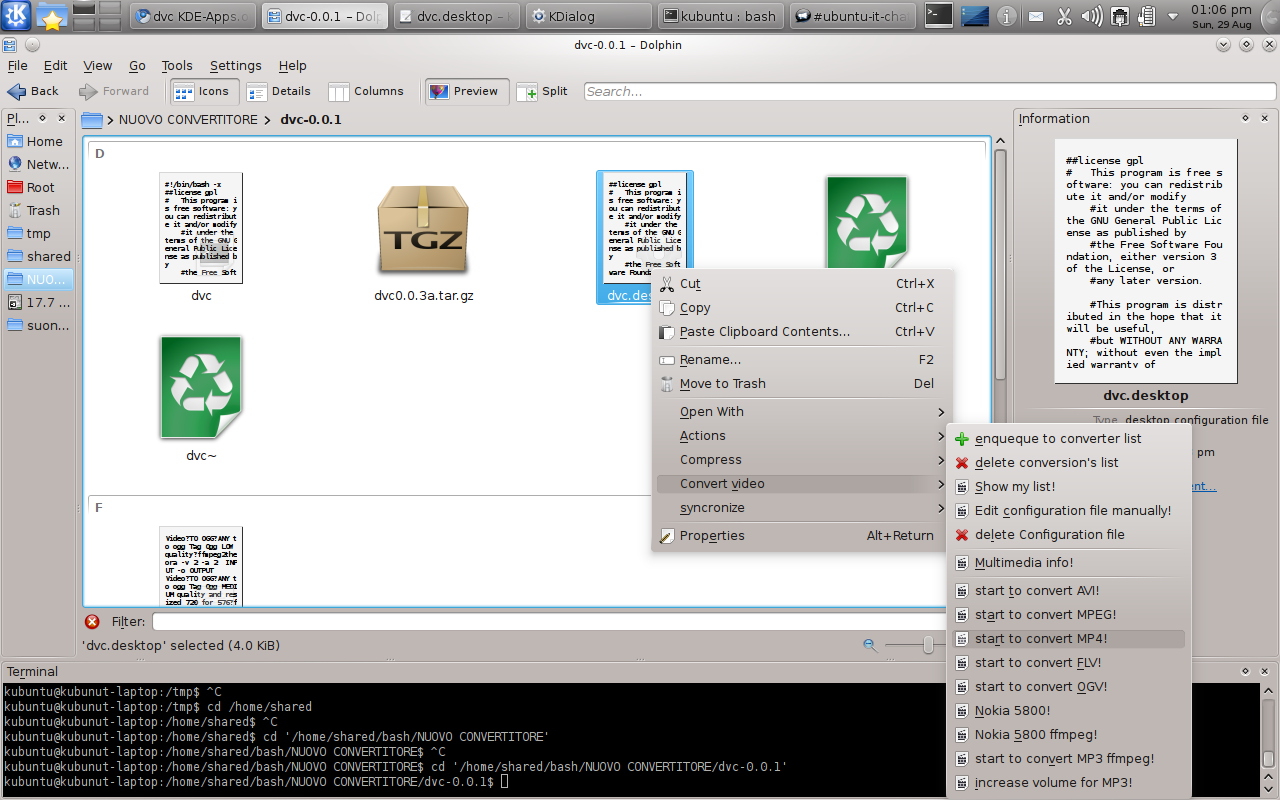
Task: Open the Tools menu
Action: pyautogui.click(x=177, y=65)
